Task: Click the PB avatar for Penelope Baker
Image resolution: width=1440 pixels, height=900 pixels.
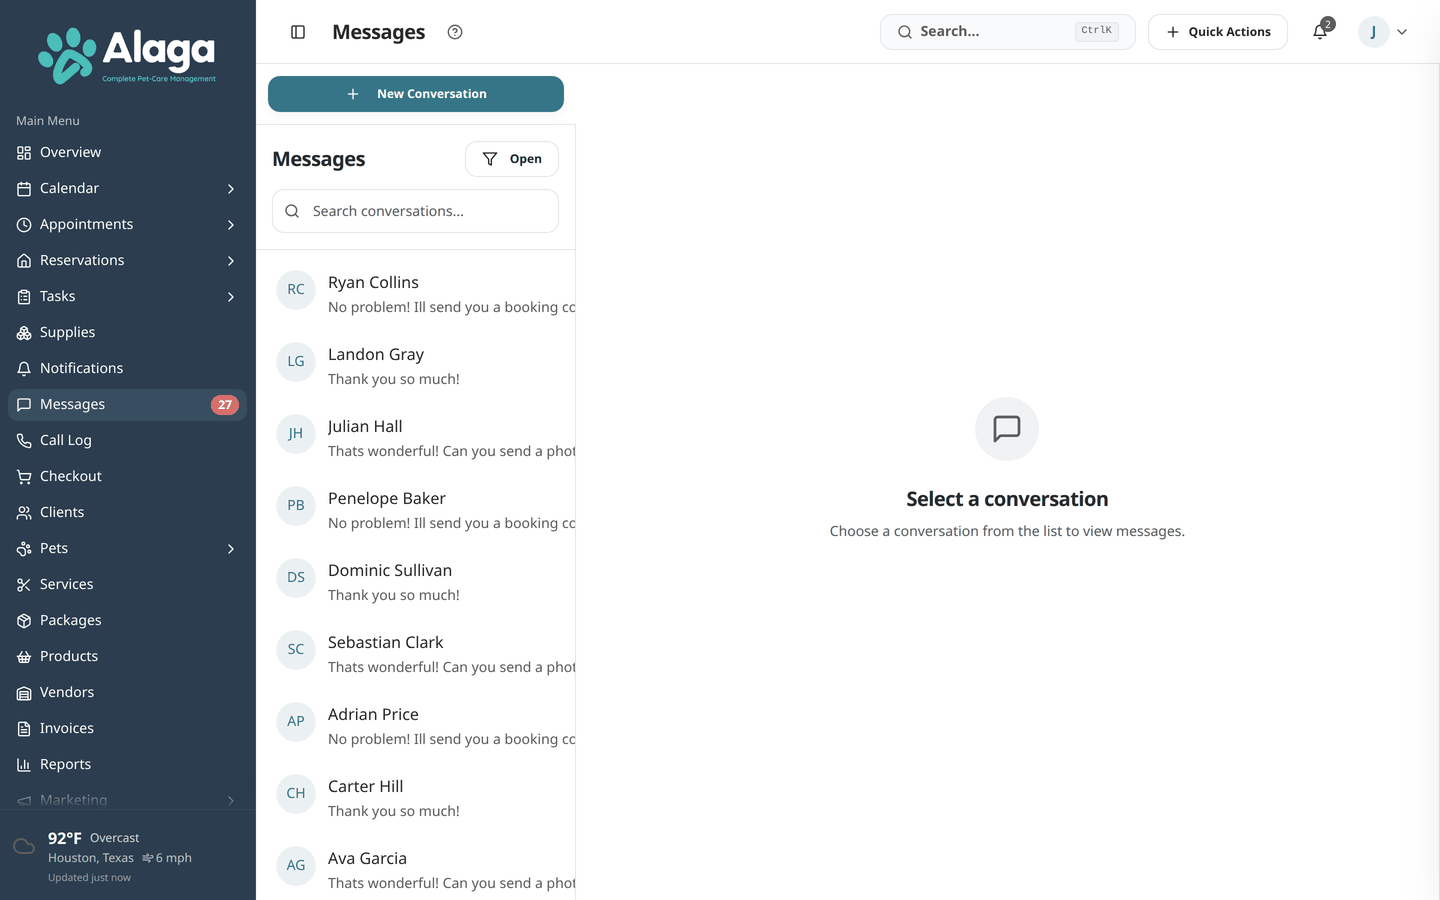Action: [x=296, y=506]
